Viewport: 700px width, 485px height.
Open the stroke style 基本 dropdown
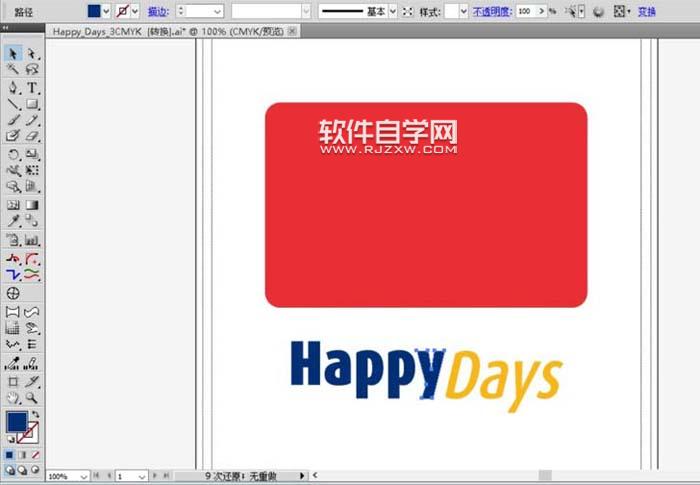click(x=393, y=11)
